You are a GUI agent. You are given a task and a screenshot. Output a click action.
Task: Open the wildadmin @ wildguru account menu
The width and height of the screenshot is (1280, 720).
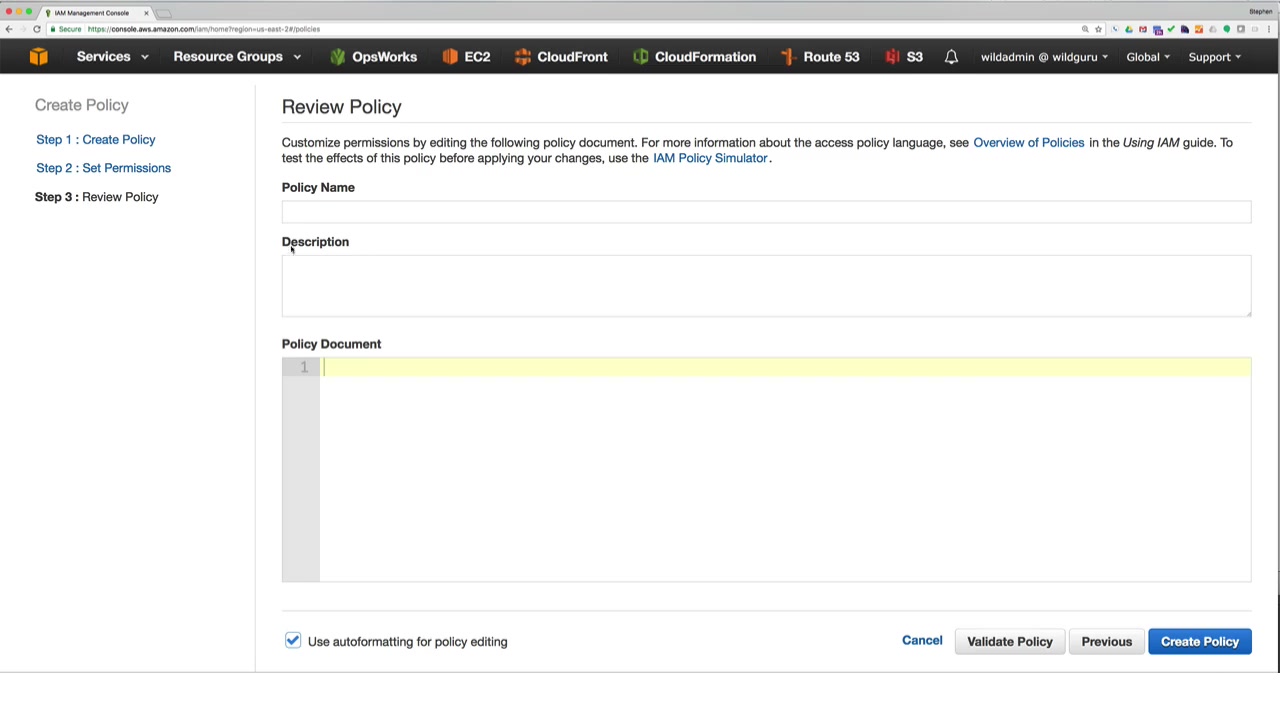[1043, 57]
